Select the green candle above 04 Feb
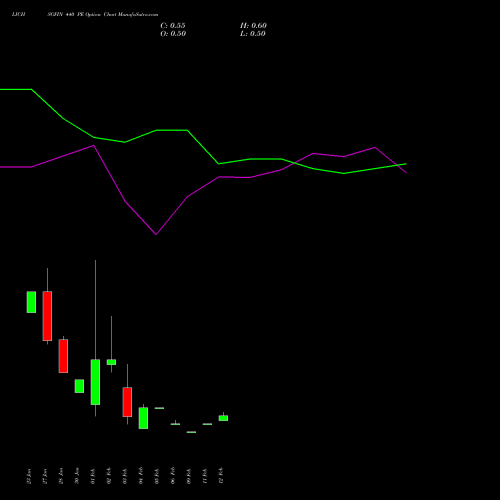 pos(143,418)
